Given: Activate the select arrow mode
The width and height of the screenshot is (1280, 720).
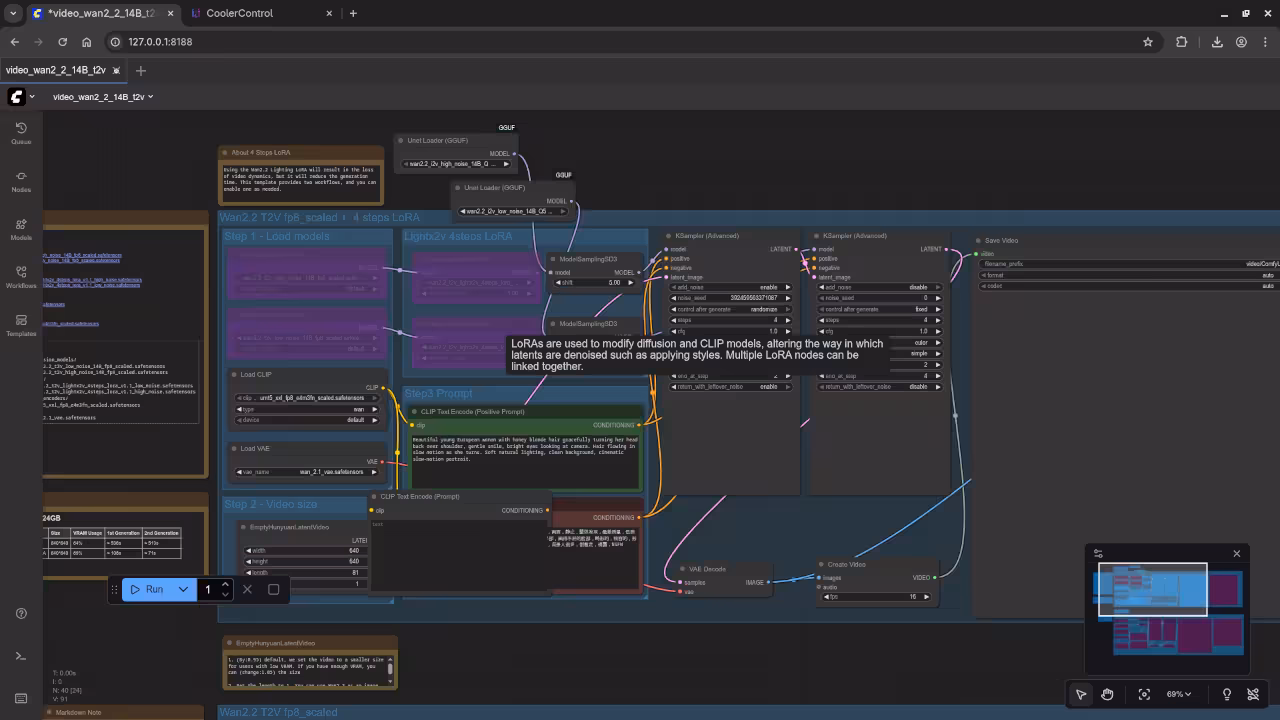Looking at the screenshot, I should point(1081,694).
